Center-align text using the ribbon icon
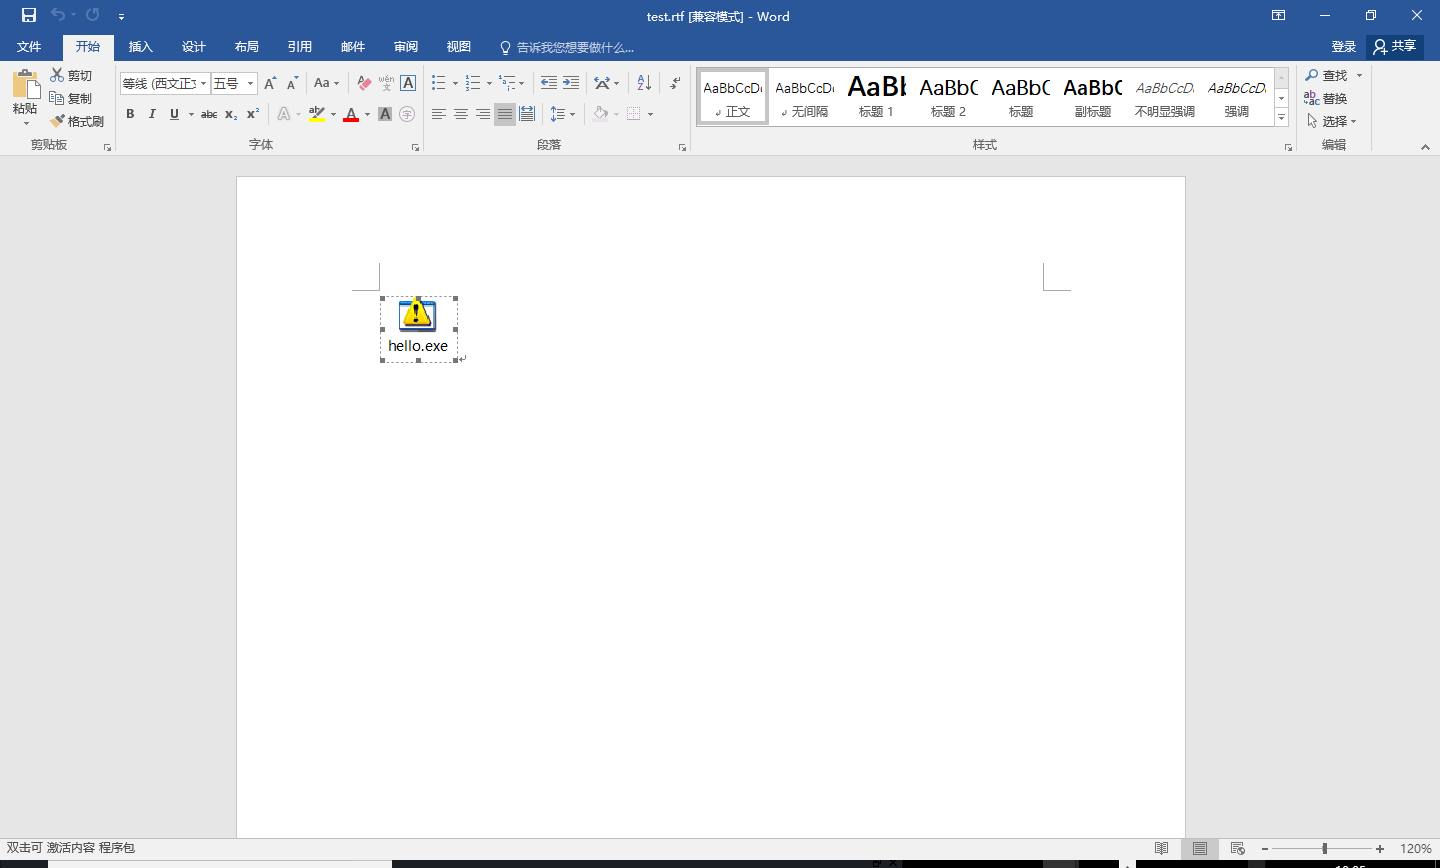This screenshot has height=868, width=1440. 461,114
